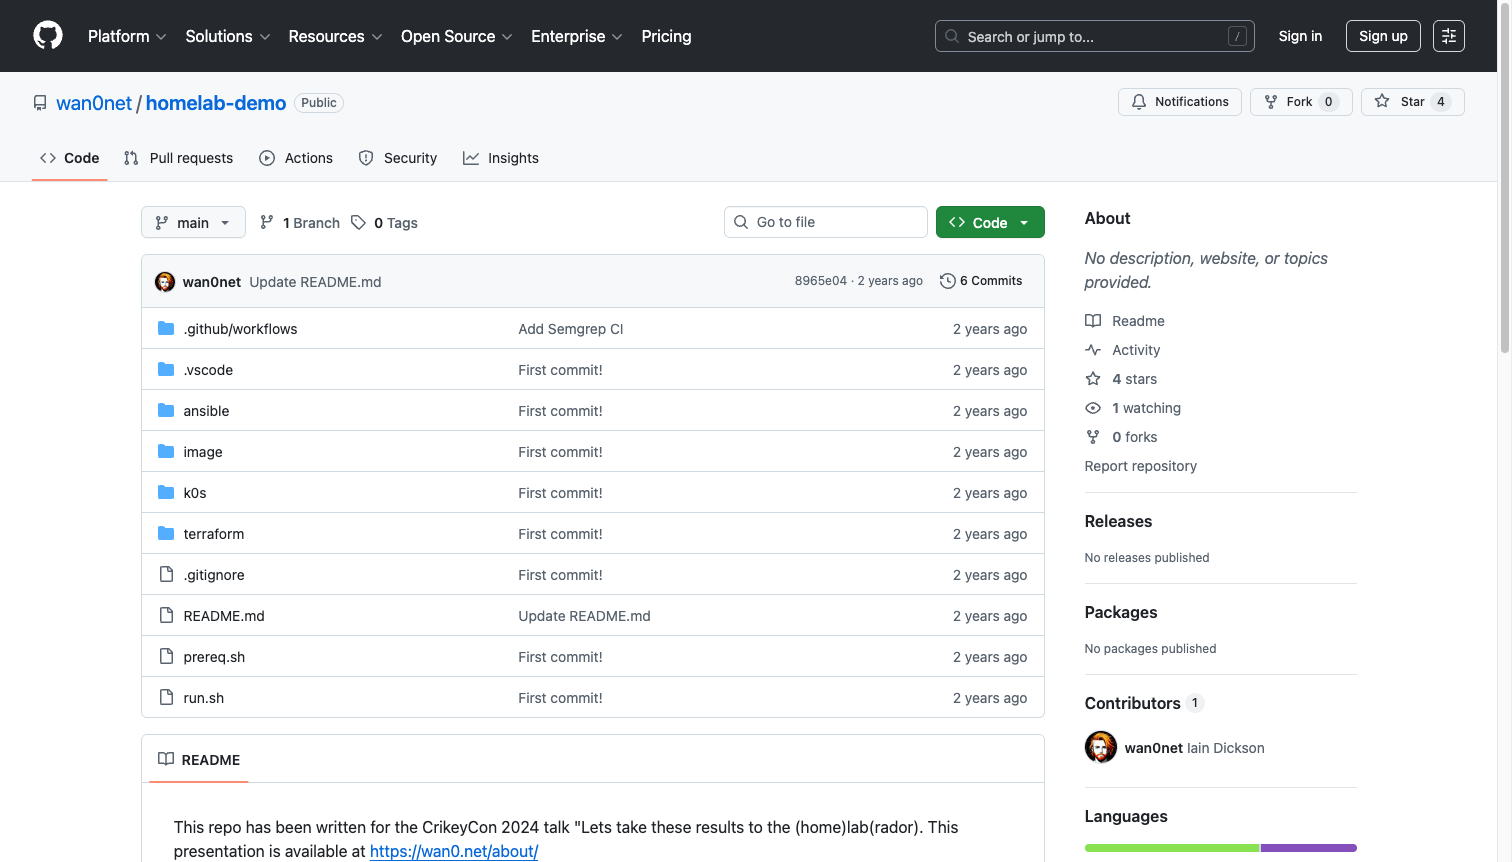This screenshot has width=1512, height=862.
Task: Click the tag icon beside 0 Tags
Action: [x=358, y=223]
